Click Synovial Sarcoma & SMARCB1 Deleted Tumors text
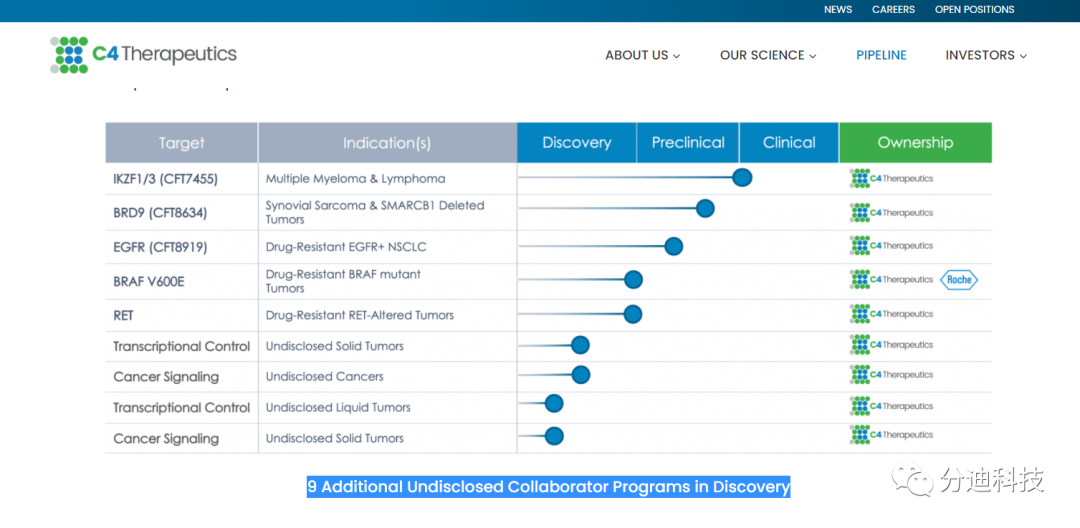This screenshot has width=1080, height=528. [375, 212]
